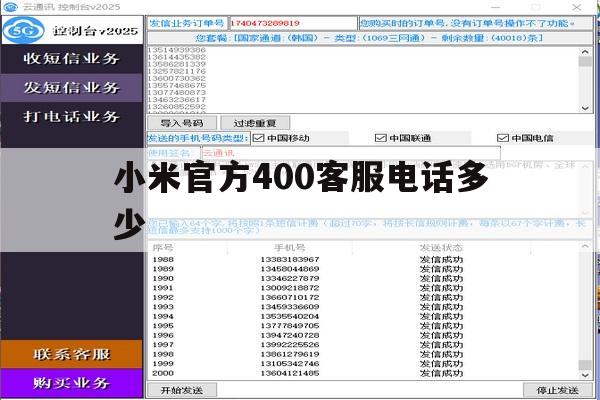Click phone number 13535540204 in results

290,316
